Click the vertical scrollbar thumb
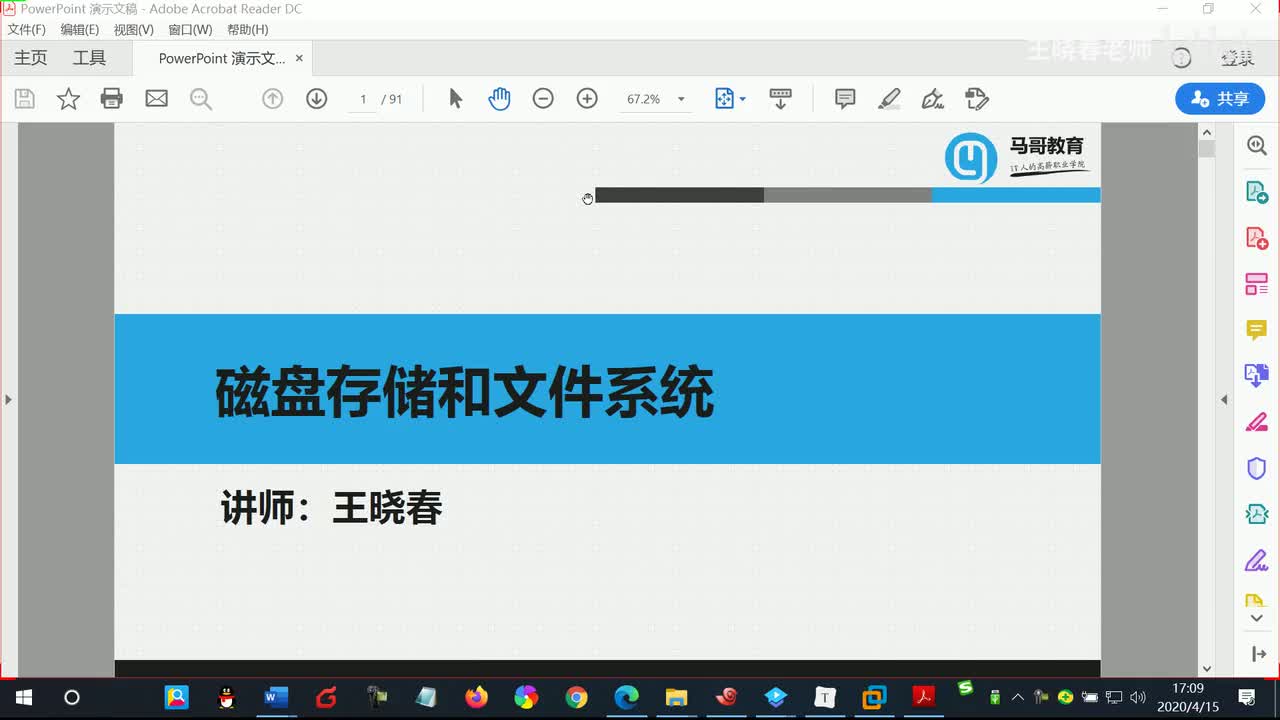Viewport: 1280px width, 720px height. click(1207, 150)
